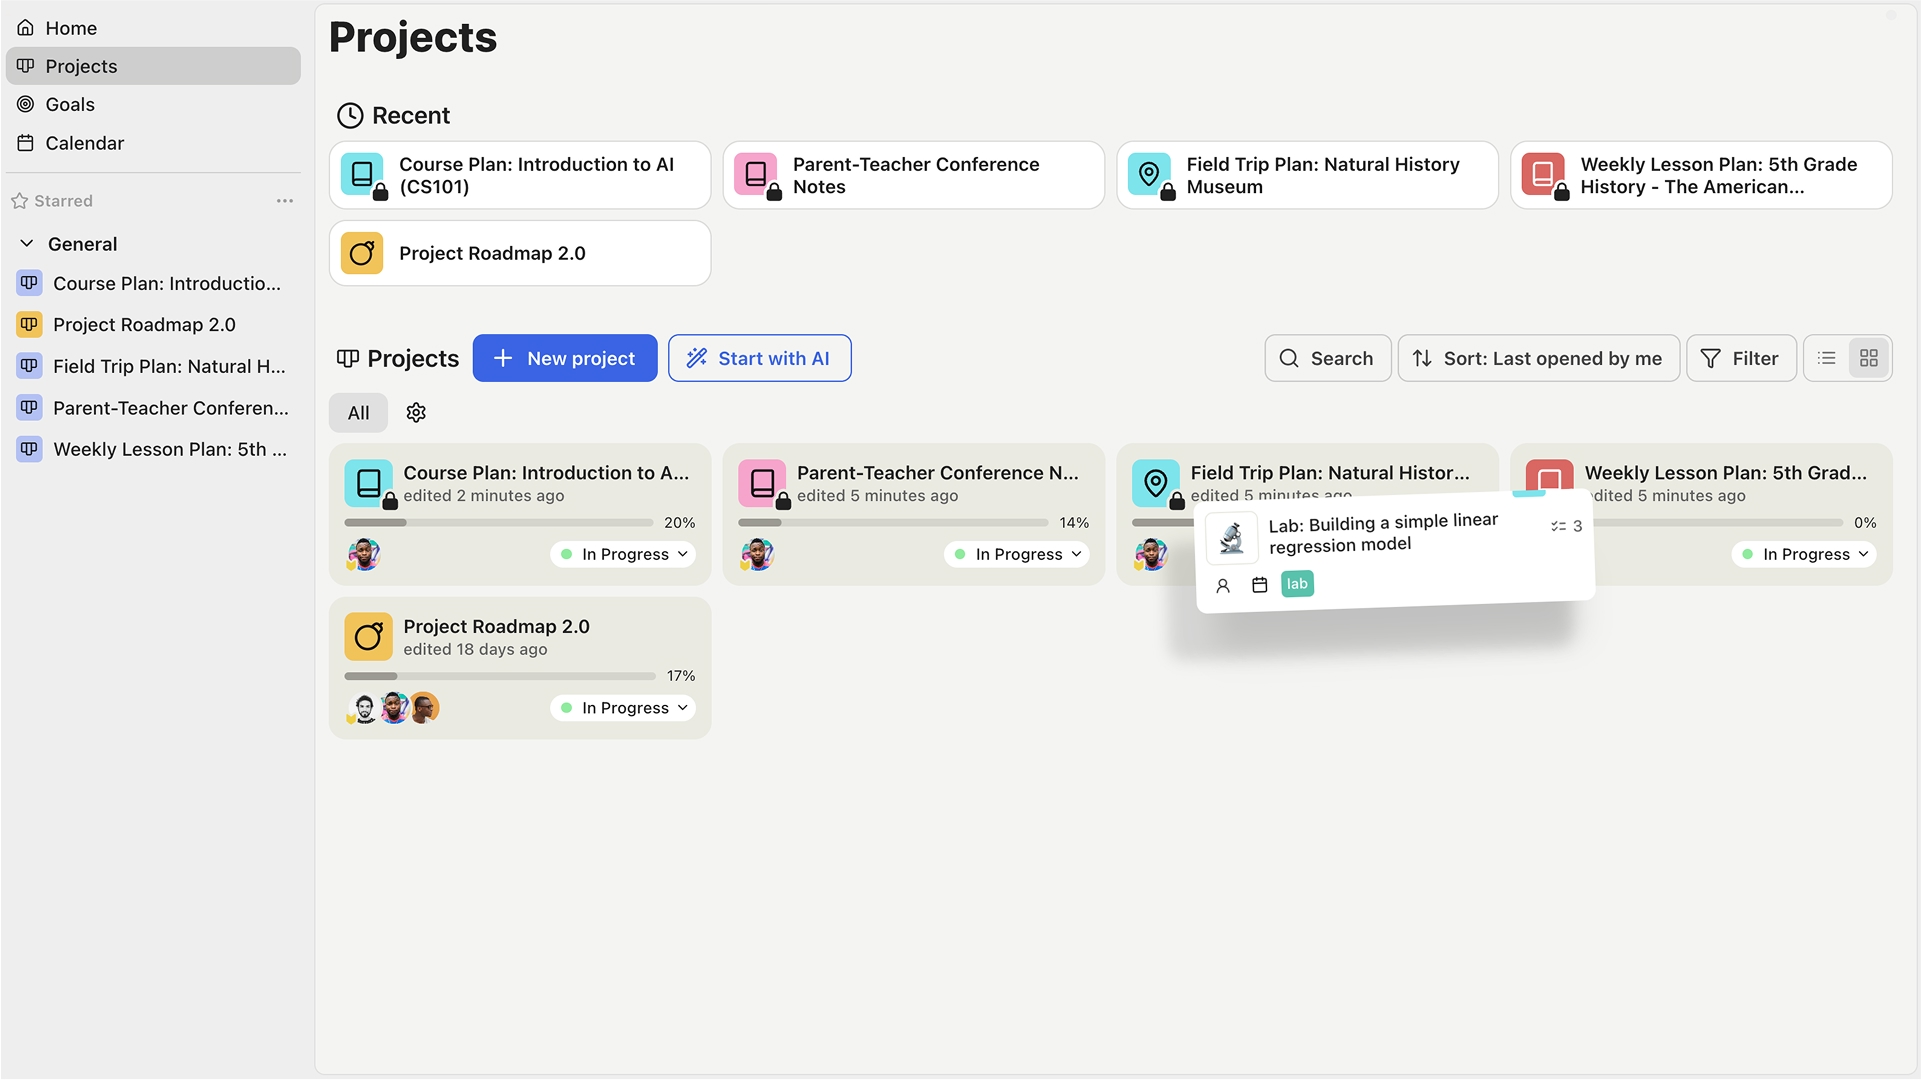Click the Start with AI button
Screen dimensions: 1921x1080
pyautogui.click(x=759, y=358)
